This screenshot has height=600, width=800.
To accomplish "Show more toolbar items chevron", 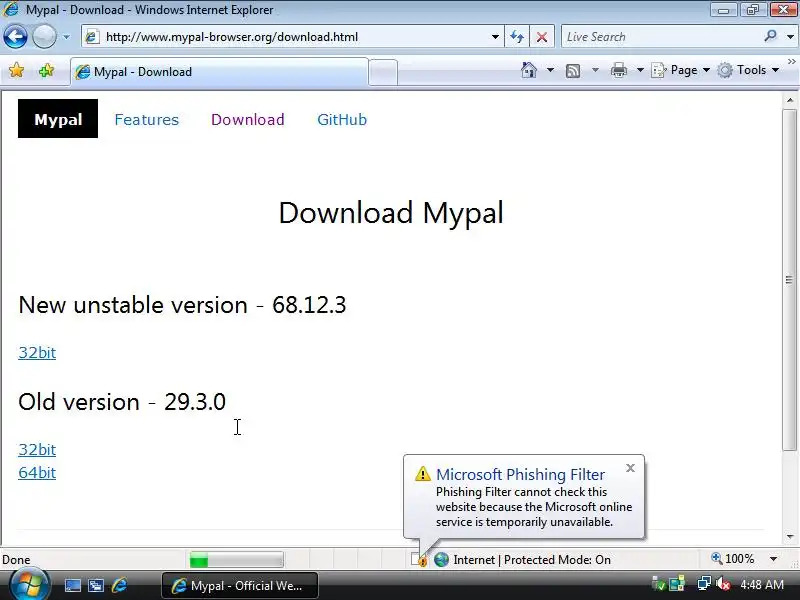I will pyautogui.click(x=791, y=62).
